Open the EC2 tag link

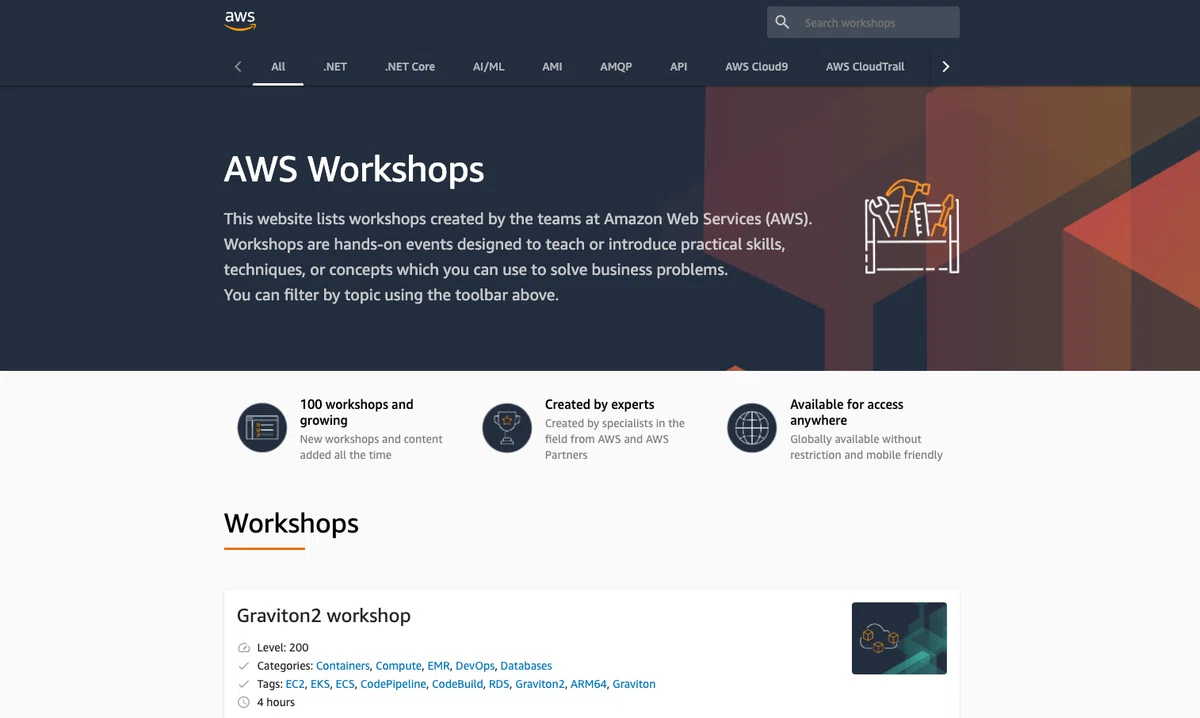pos(295,684)
